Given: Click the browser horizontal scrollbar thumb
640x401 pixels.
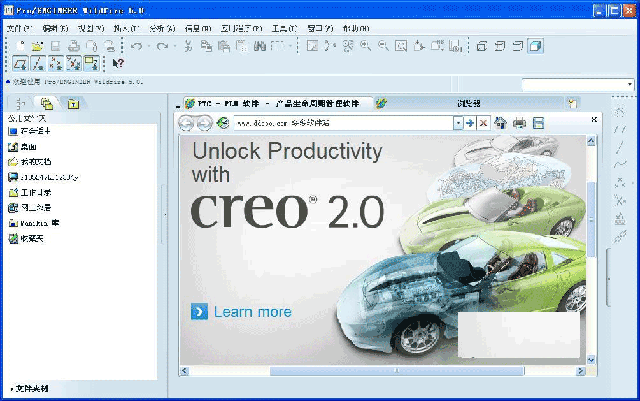Looking at the screenshot, I should (x=397, y=371).
